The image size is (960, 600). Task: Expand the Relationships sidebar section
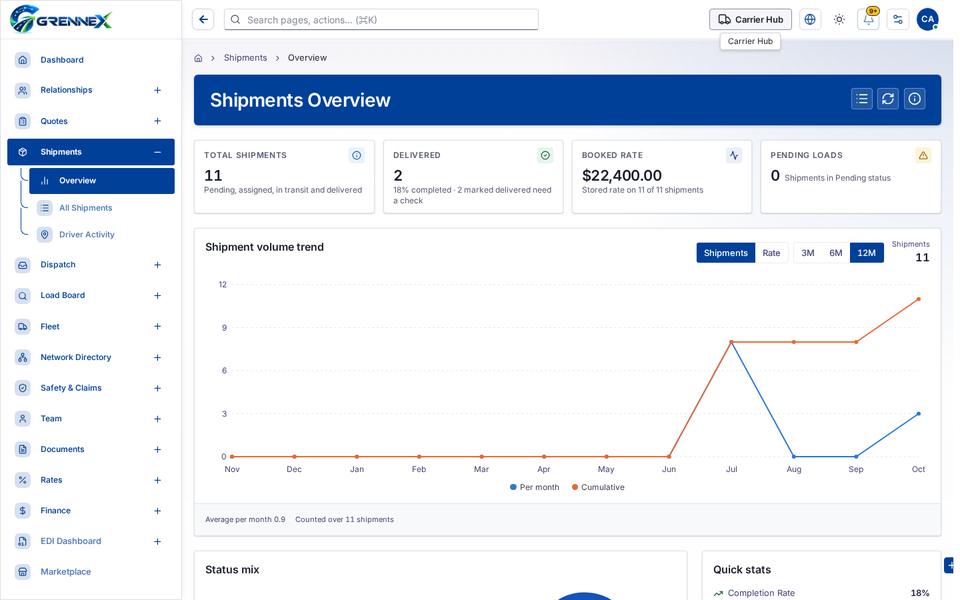click(x=157, y=90)
